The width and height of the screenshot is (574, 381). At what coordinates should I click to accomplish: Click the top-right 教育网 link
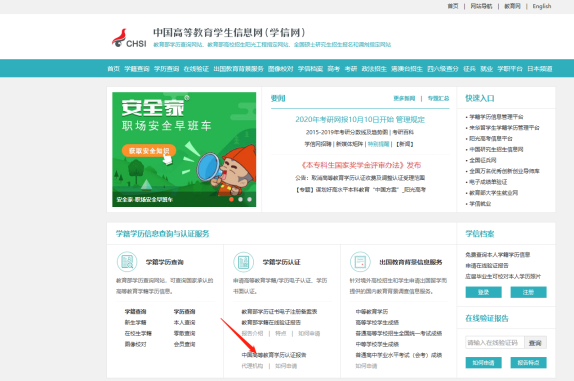[x=512, y=6]
